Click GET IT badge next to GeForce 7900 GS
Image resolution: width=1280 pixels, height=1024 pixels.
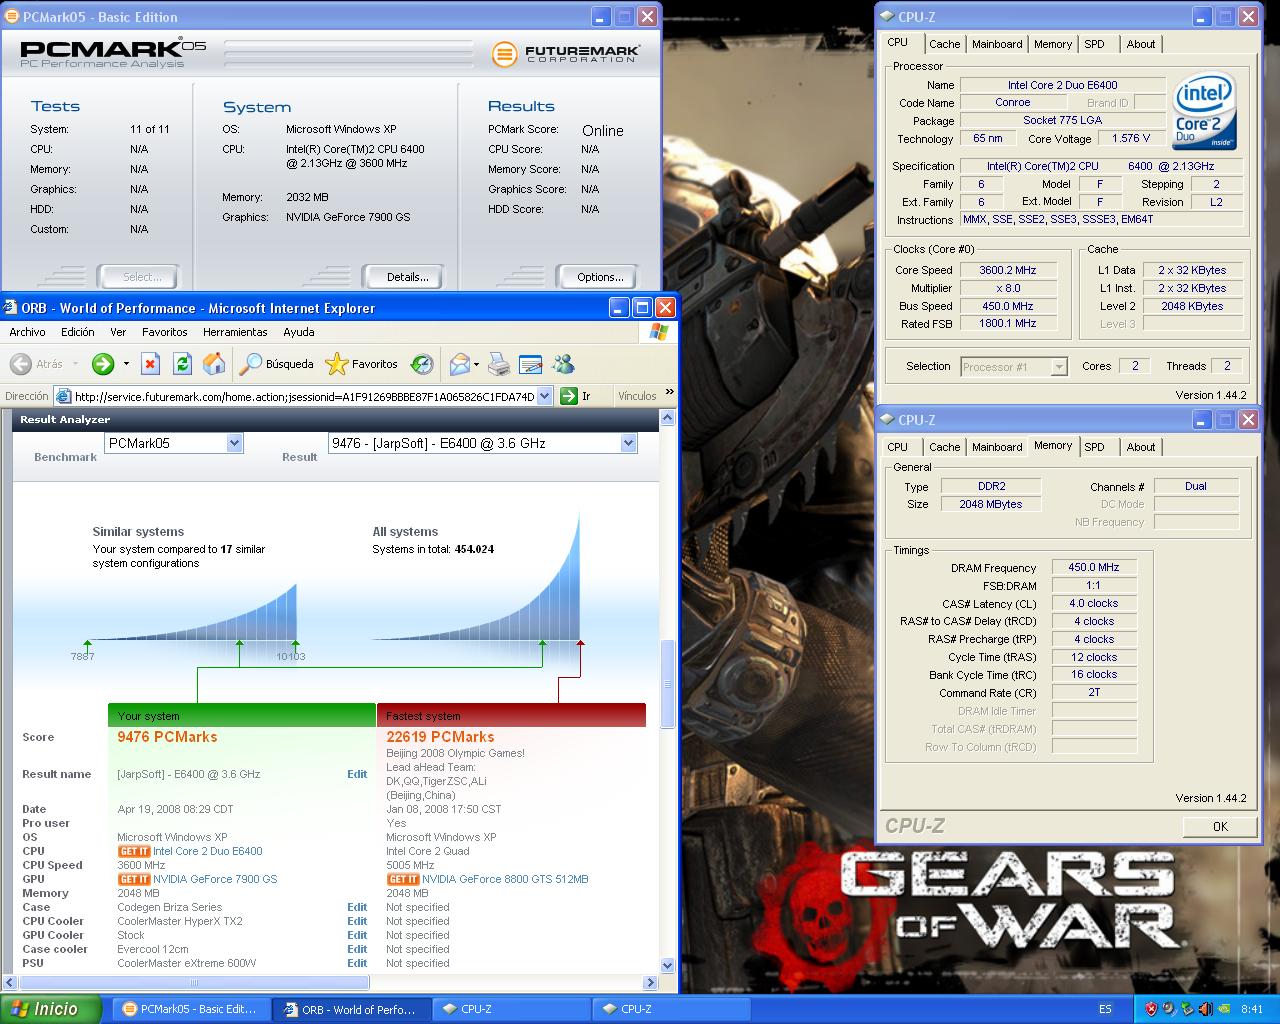[134, 879]
